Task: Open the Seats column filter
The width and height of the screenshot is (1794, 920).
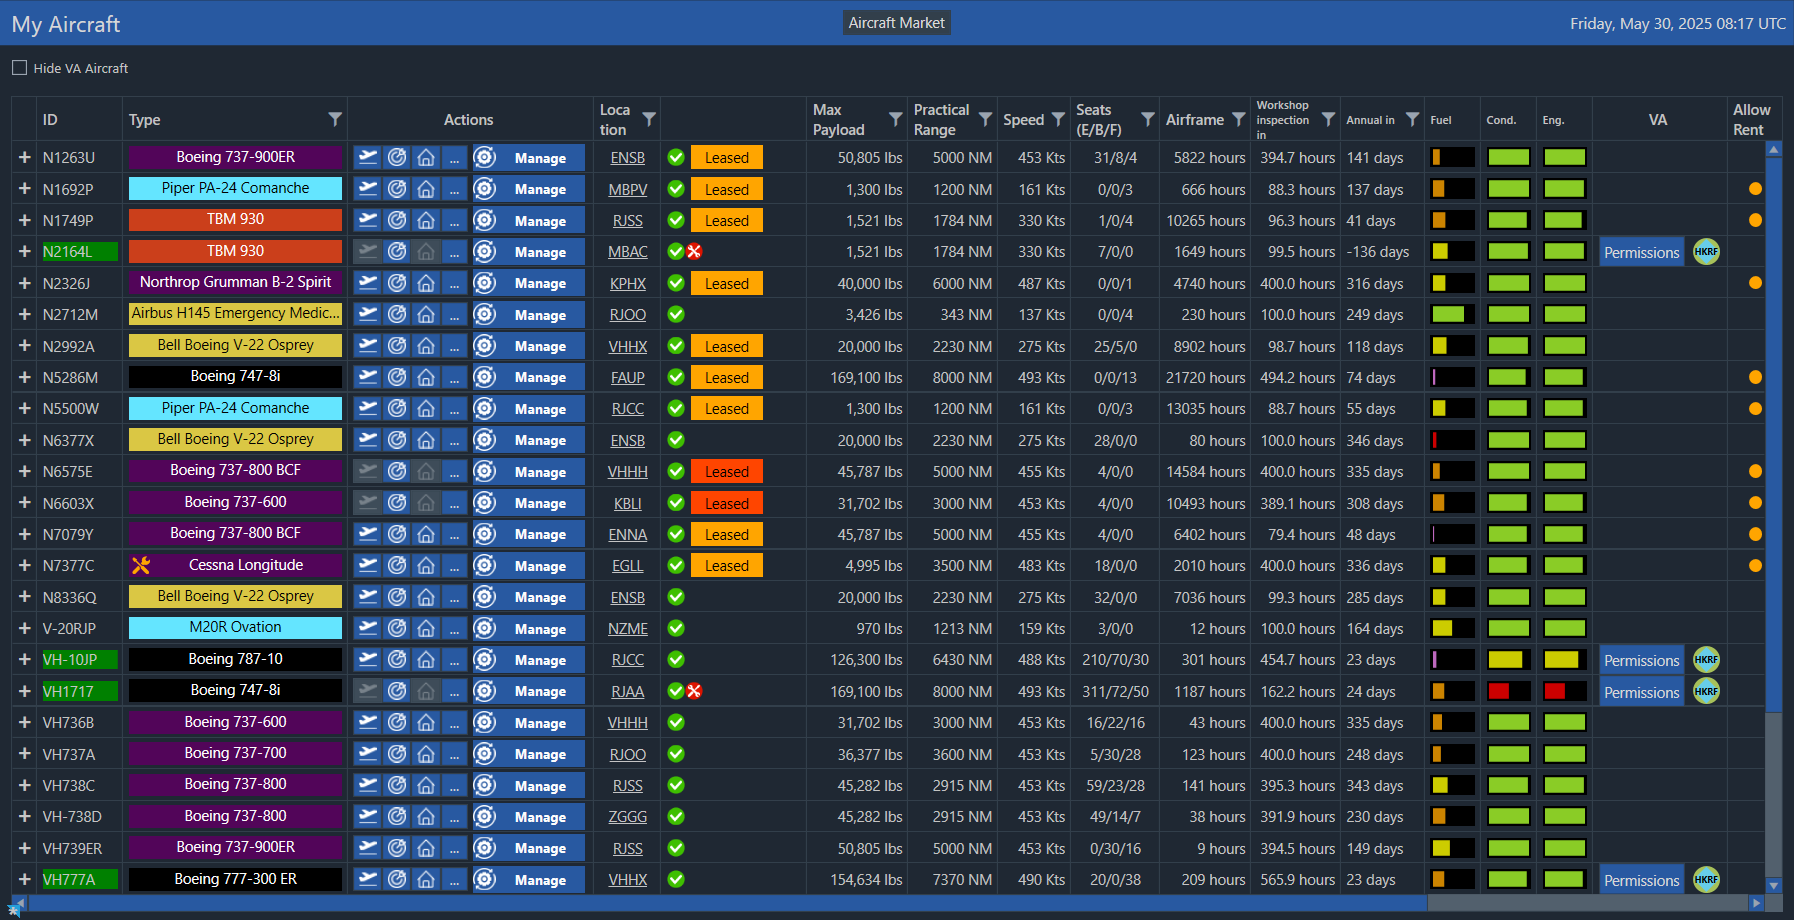Action: [x=1148, y=119]
